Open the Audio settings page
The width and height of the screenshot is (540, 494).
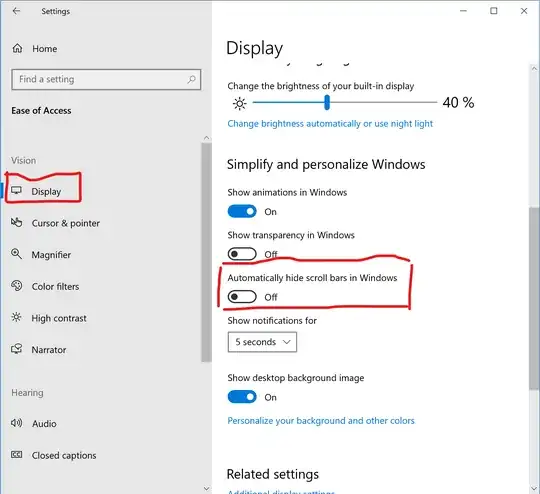(44, 424)
